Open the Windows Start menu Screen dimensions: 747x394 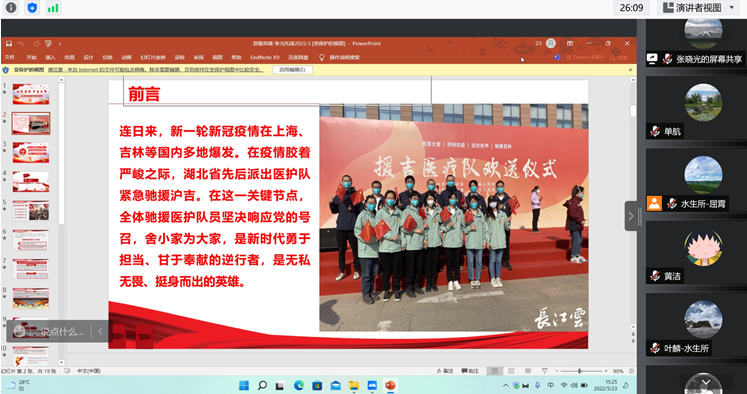[x=244, y=385]
